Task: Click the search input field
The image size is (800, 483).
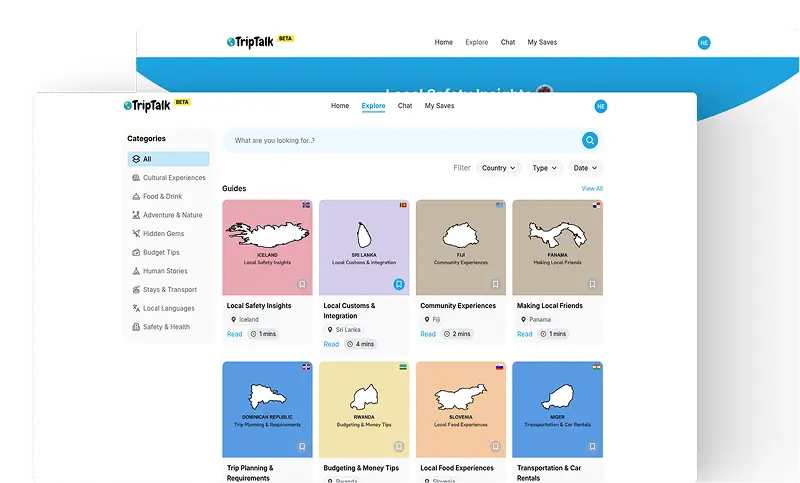Action: coord(400,141)
